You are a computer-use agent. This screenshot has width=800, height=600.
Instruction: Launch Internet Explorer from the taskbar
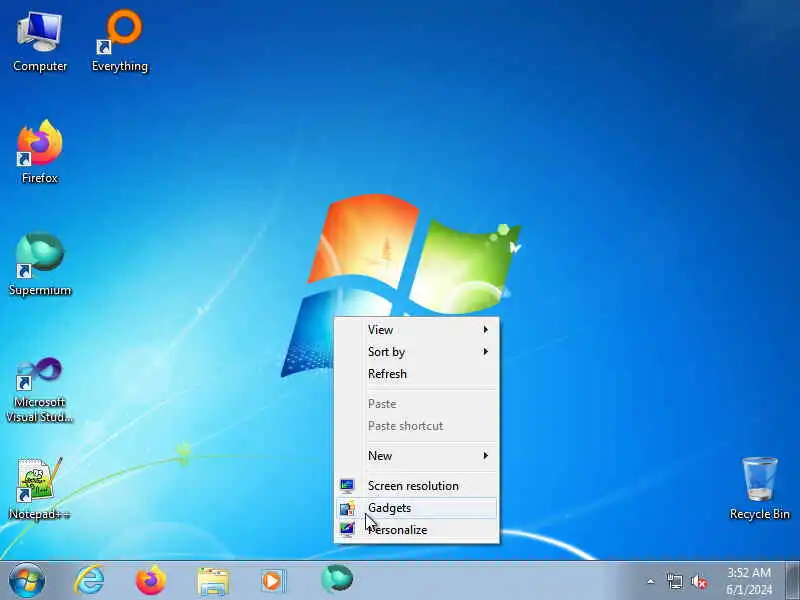[89, 581]
